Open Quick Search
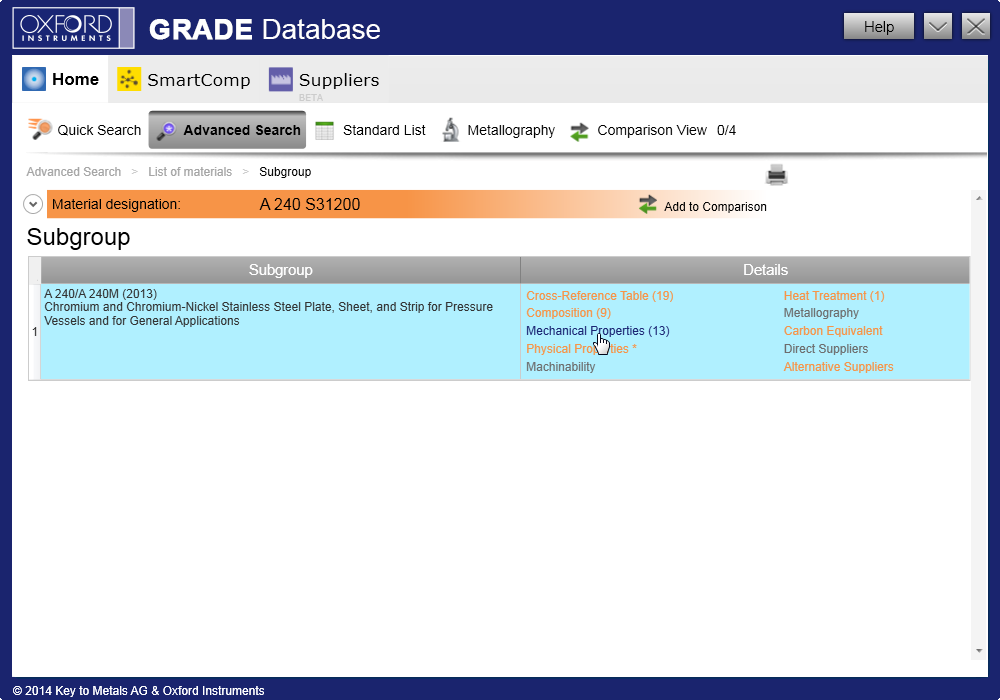Viewport: 1000px width, 700px height. pyautogui.click(x=85, y=130)
